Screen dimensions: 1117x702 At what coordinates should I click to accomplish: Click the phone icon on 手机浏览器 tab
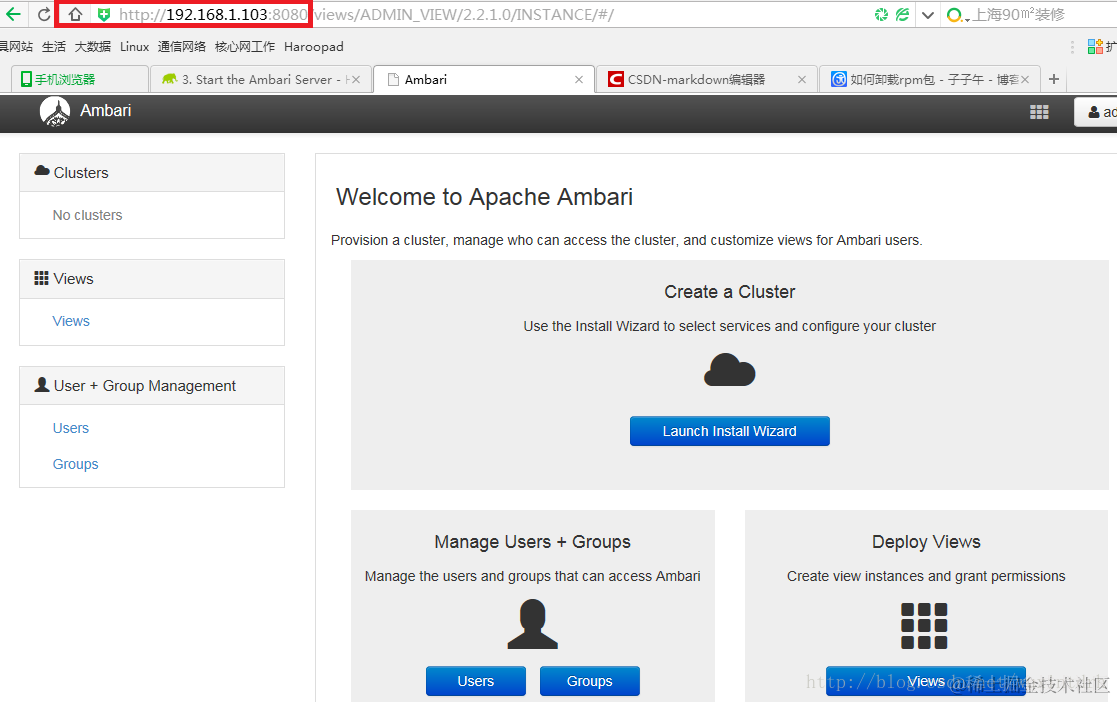click(26, 79)
